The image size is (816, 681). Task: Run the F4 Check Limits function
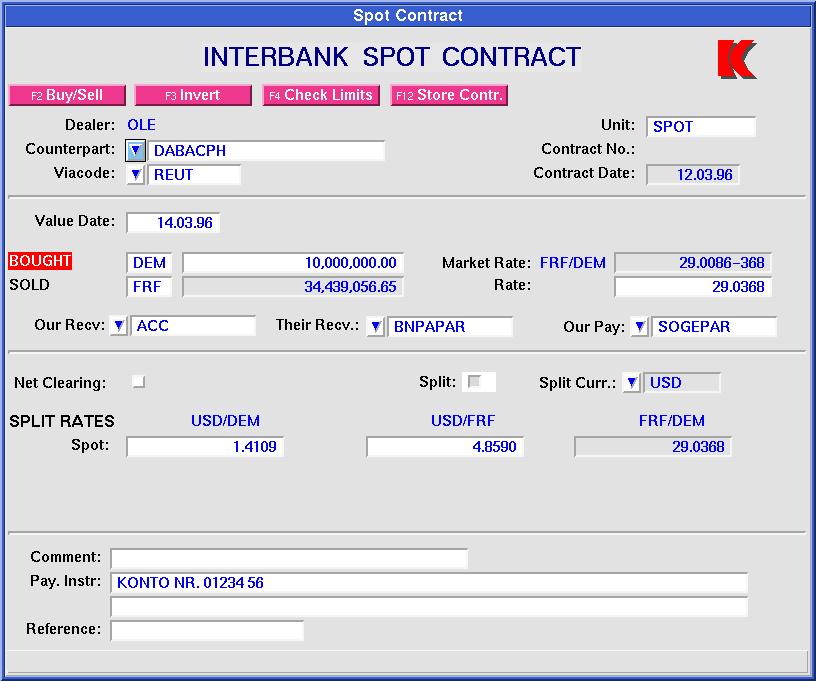321,95
